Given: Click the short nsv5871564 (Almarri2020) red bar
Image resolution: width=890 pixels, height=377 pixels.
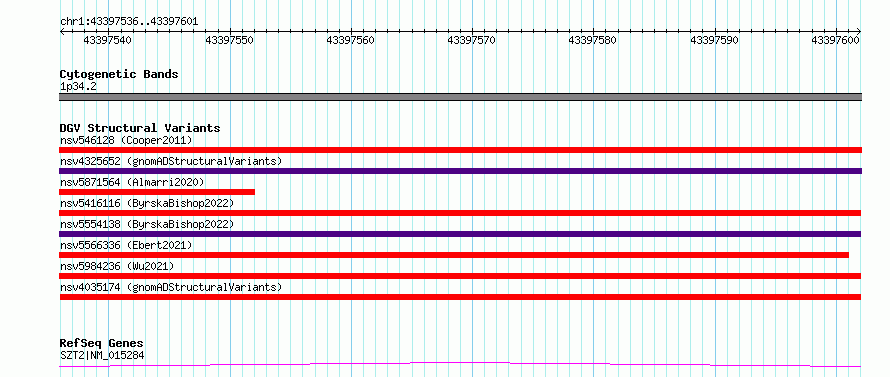Looking at the screenshot, I should pyautogui.click(x=157, y=192).
